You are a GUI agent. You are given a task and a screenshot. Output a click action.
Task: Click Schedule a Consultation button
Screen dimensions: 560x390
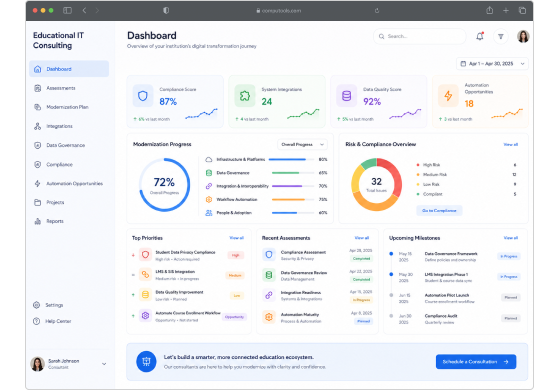(476, 362)
